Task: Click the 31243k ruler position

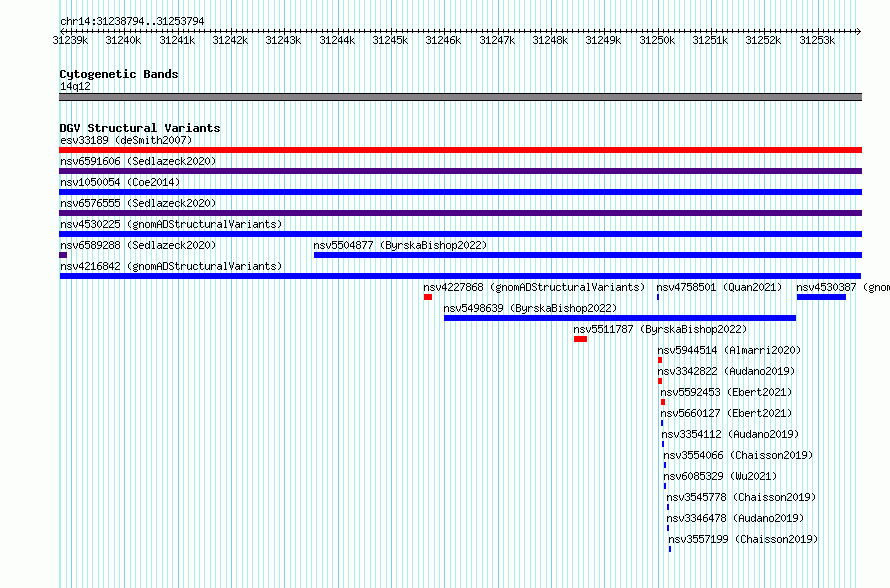Action: click(x=283, y=40)
